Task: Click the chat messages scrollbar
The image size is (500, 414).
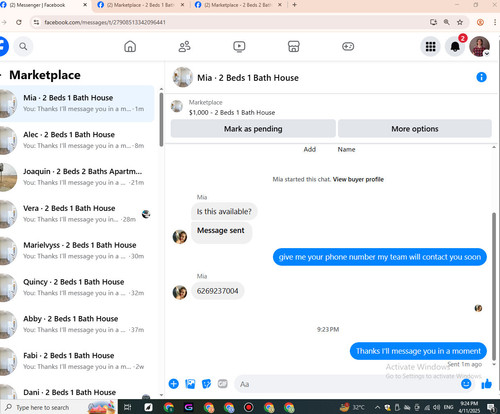Action: click(x=494, y=288)
